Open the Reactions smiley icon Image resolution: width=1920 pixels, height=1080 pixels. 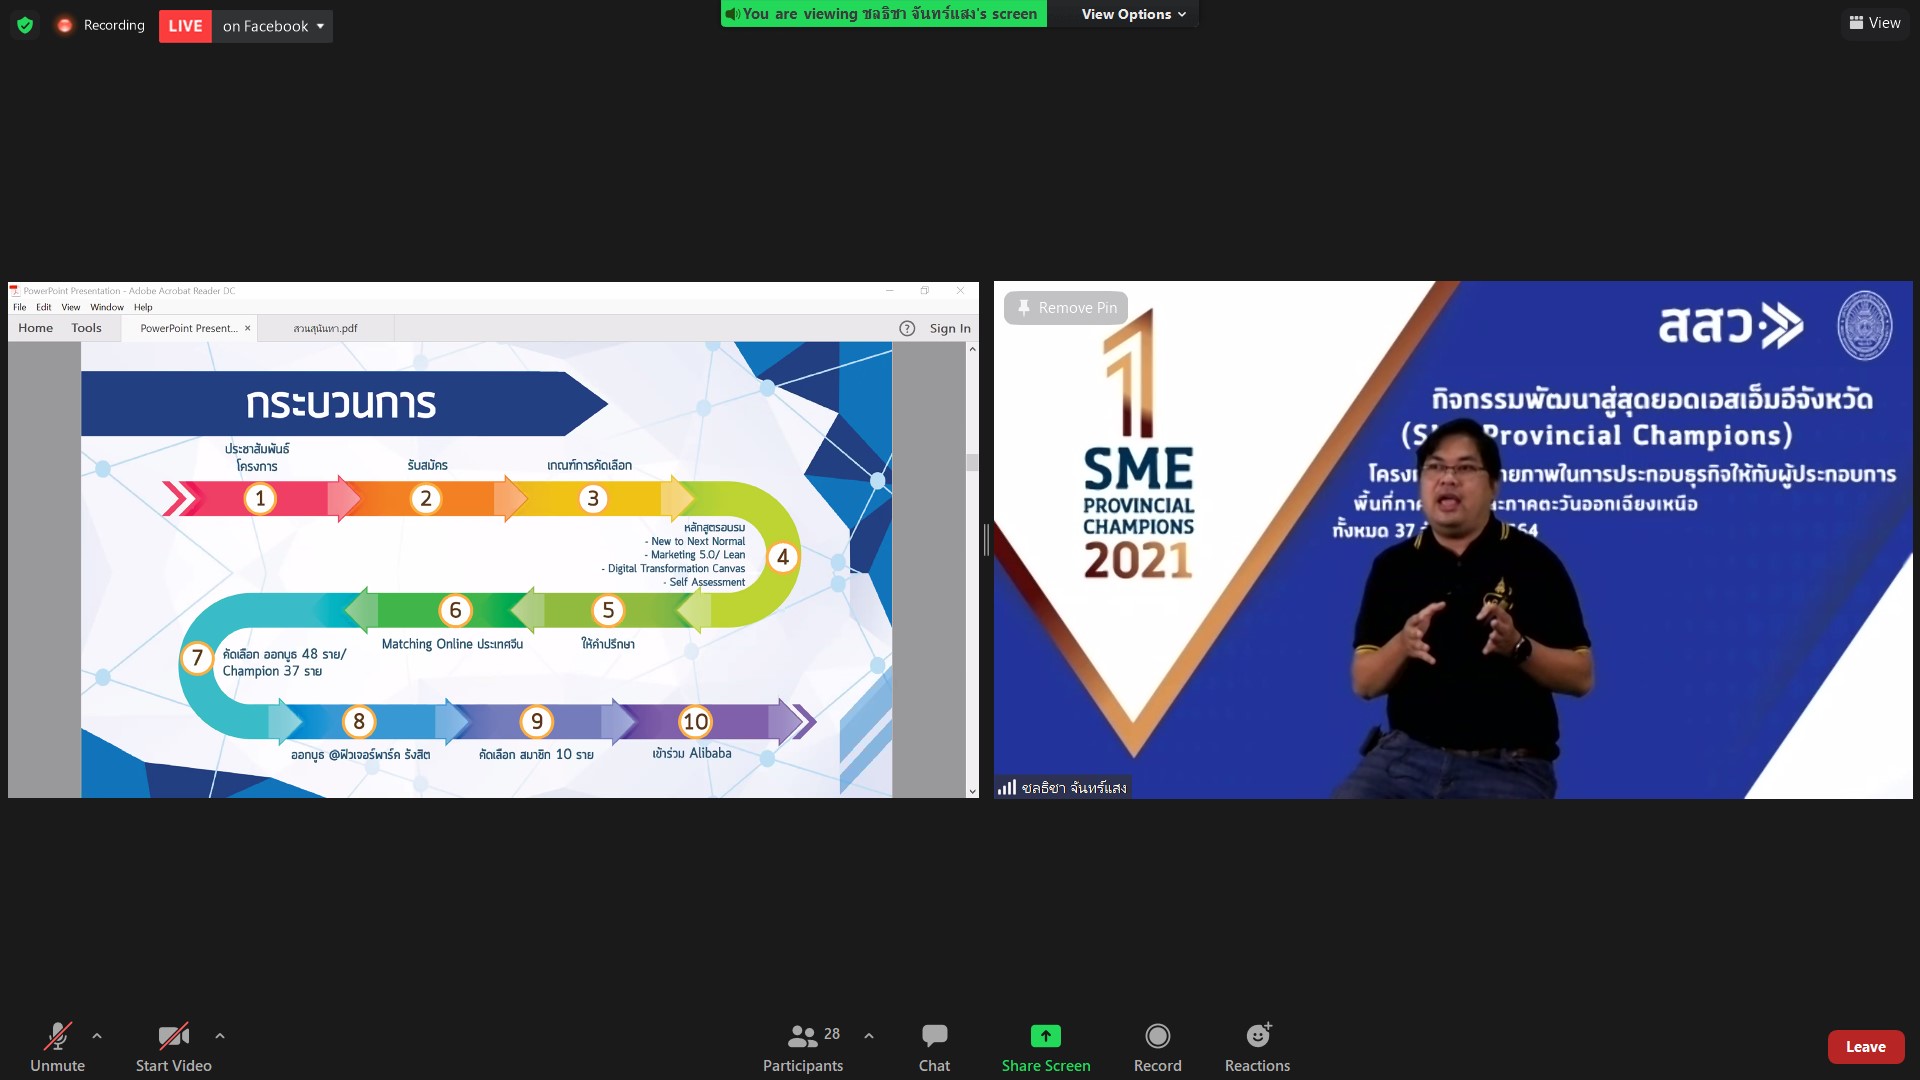pos(1257,1036)
